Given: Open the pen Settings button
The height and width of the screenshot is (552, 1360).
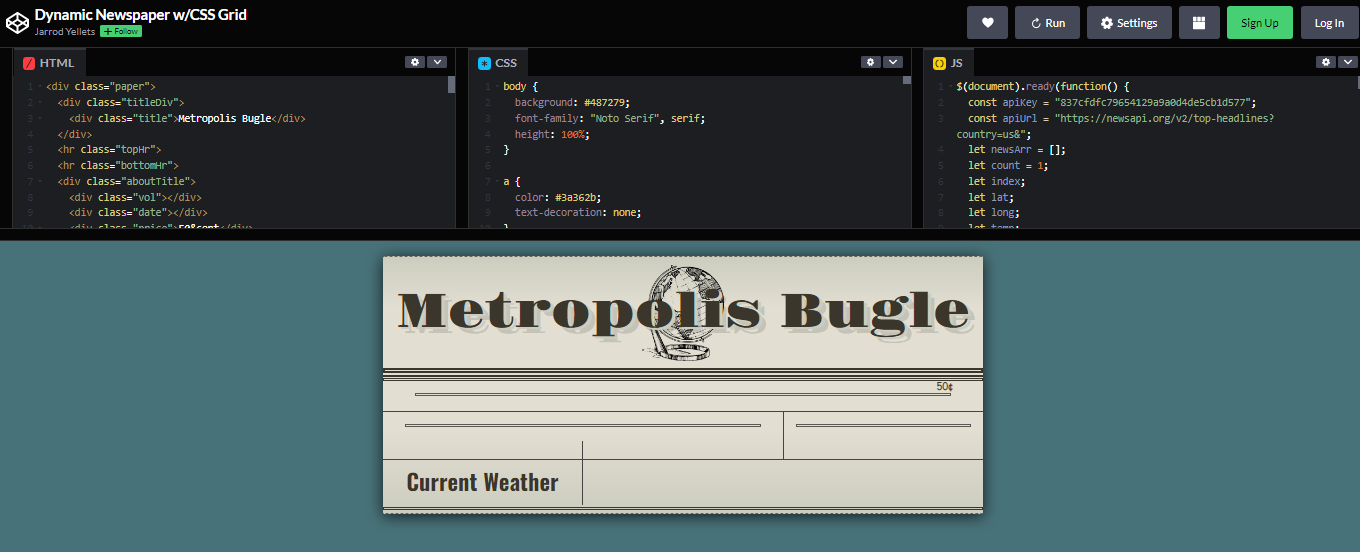Looking at the screenshot, I should (x=1129, y=23).
